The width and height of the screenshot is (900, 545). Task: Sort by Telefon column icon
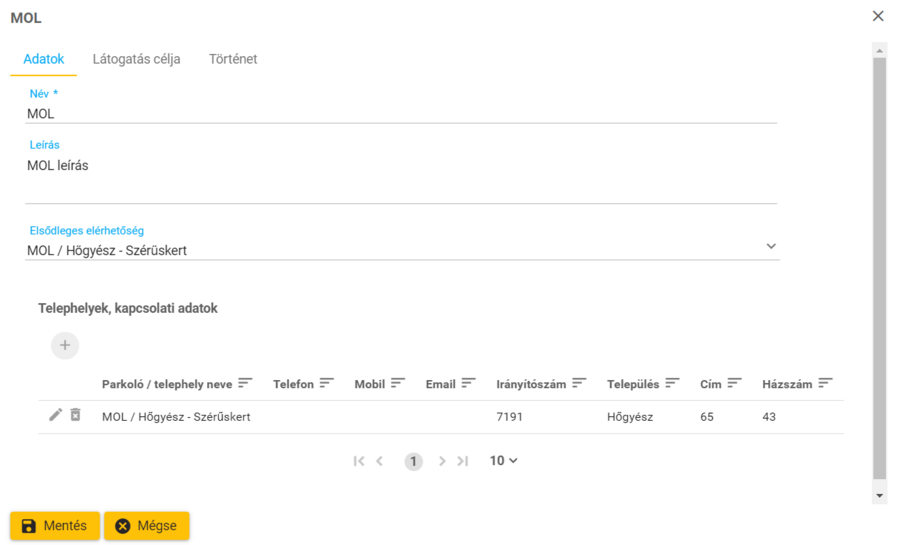[x=326, y=384]
